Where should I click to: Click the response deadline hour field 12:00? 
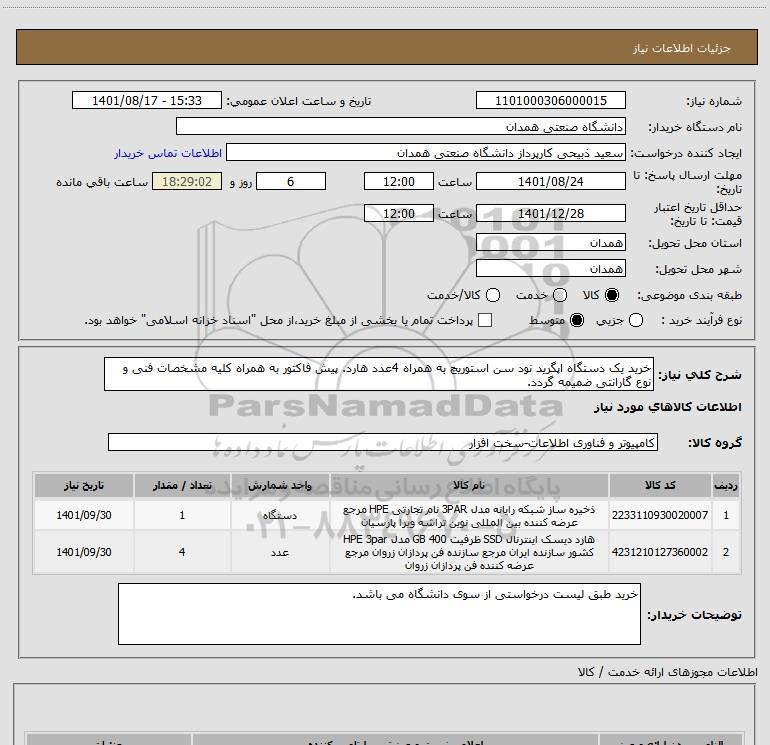click(399, 181)
